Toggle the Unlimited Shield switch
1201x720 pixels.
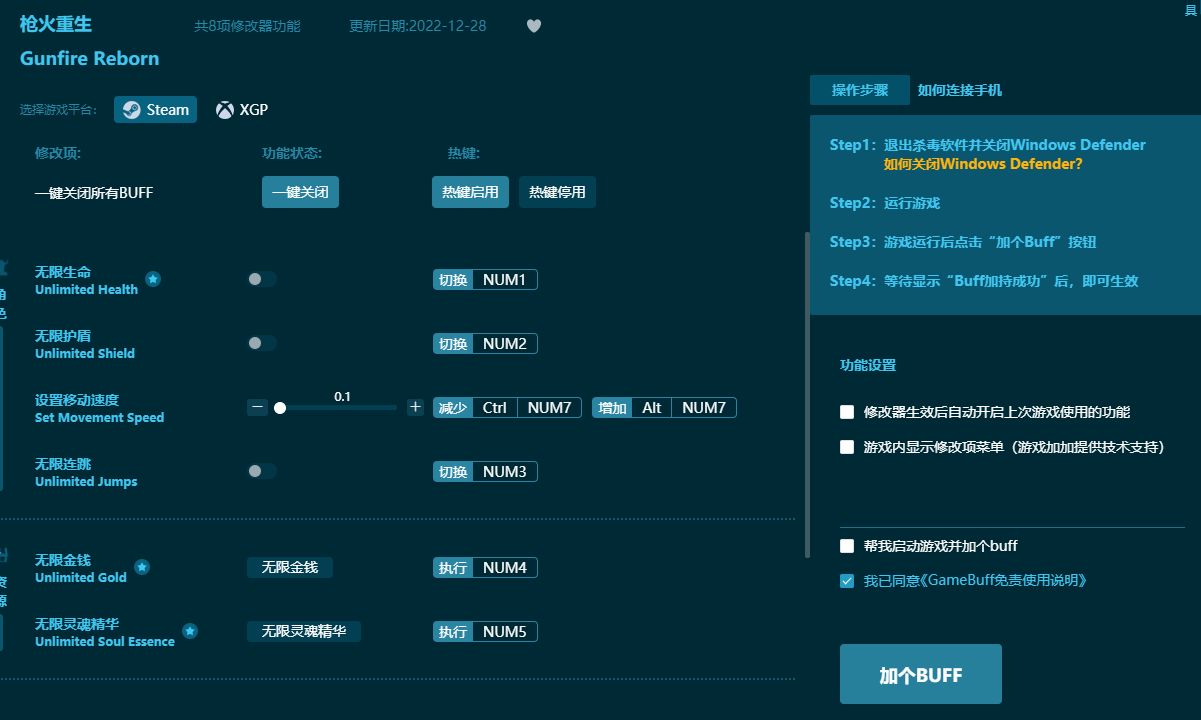tap(262, 343)
